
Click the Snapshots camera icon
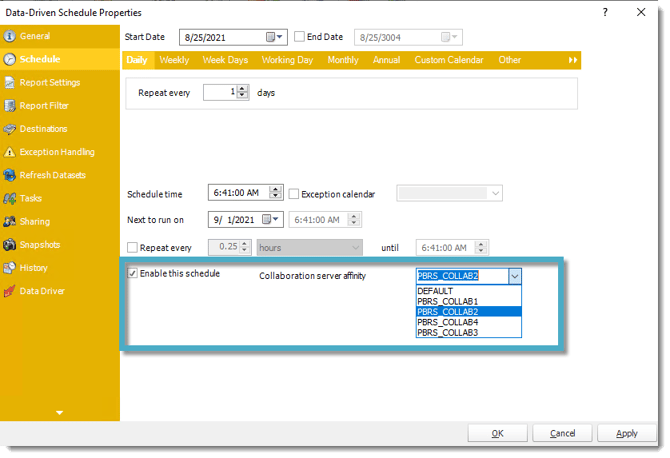click(9, 244)
